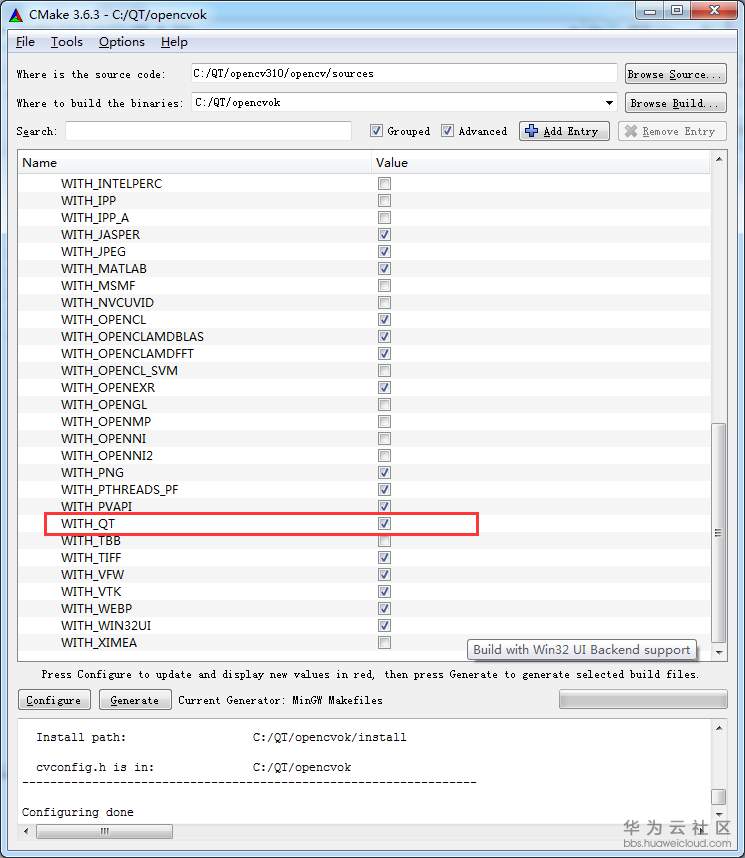The image size is (745, 858).
Task: Maximize the CMake window
Action: (677, 10)
